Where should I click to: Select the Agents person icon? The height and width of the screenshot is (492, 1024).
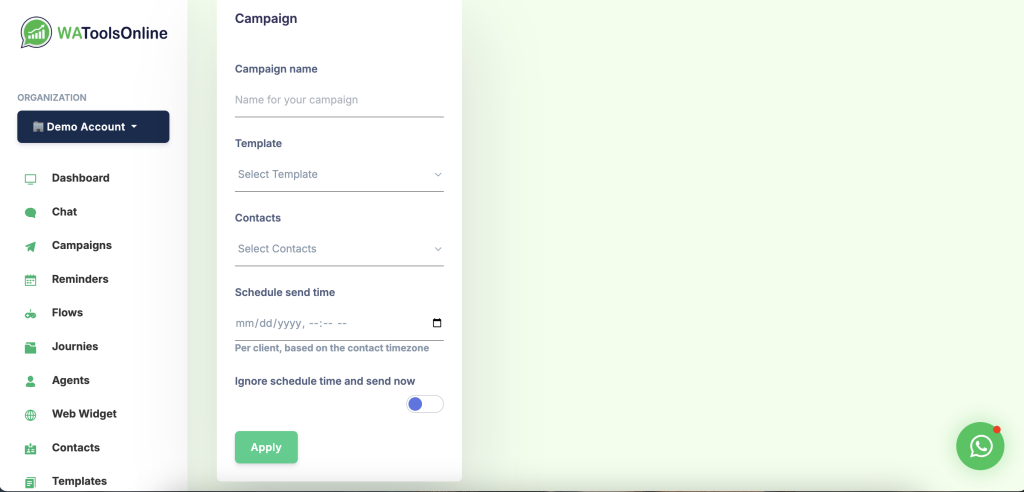[30, 381]
